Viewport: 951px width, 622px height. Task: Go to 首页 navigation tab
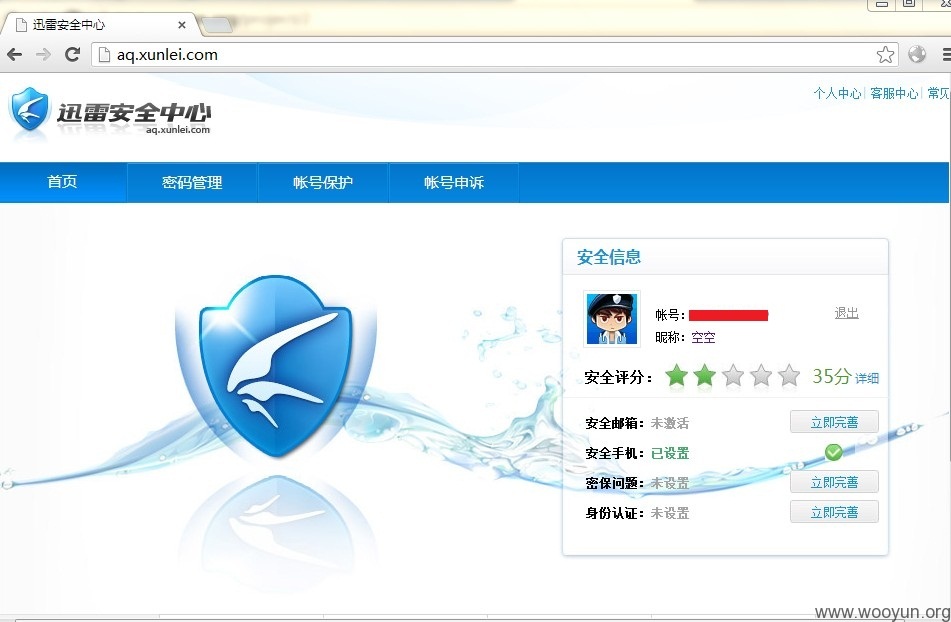[x=62, y=182]
